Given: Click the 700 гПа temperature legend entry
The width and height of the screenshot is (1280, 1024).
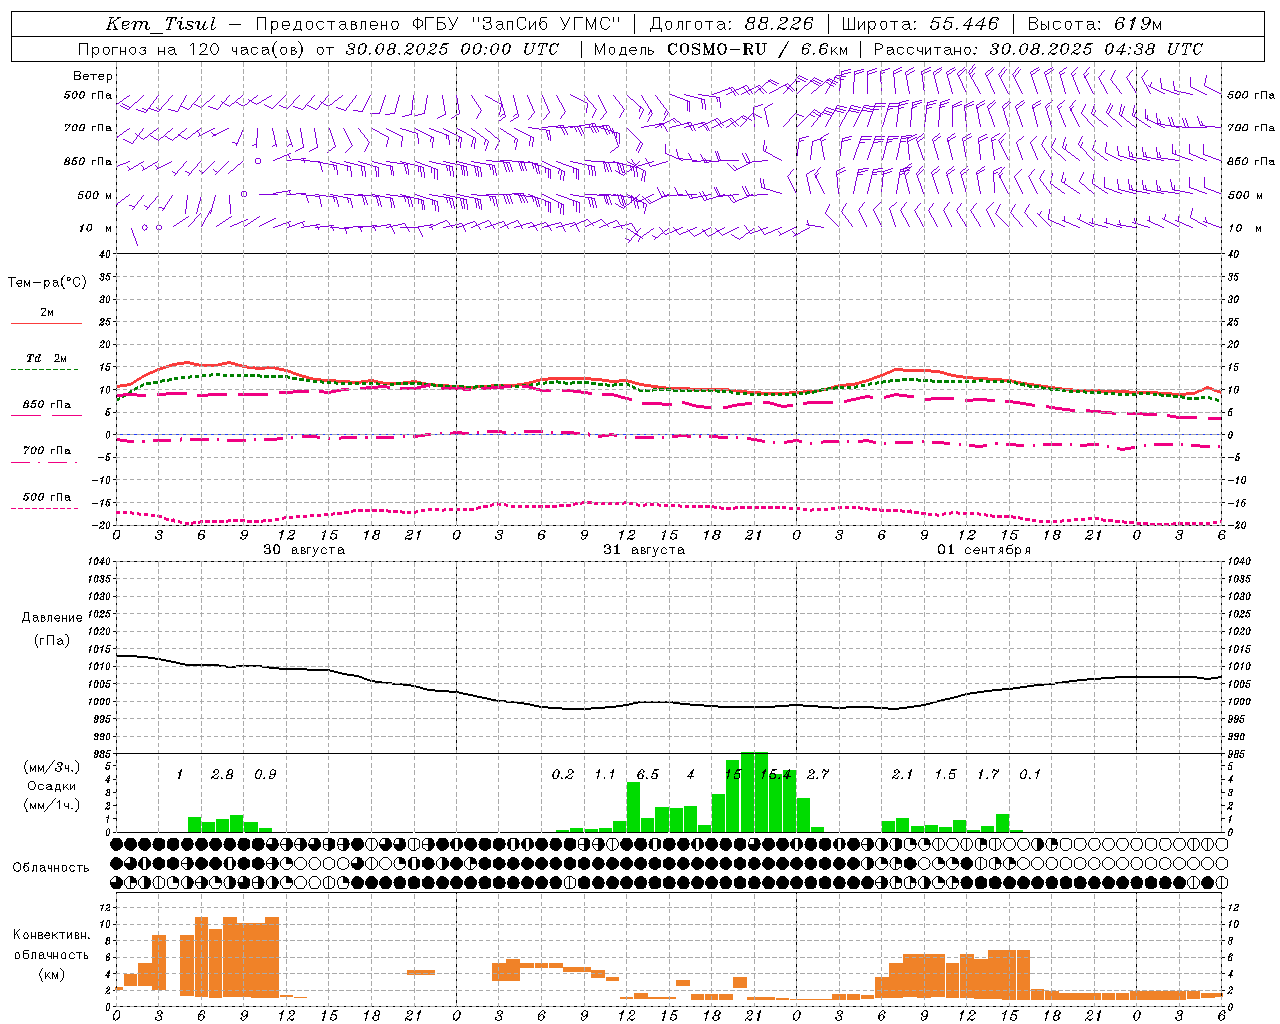Looking at the screenshot, I should (x=47, y=451).
